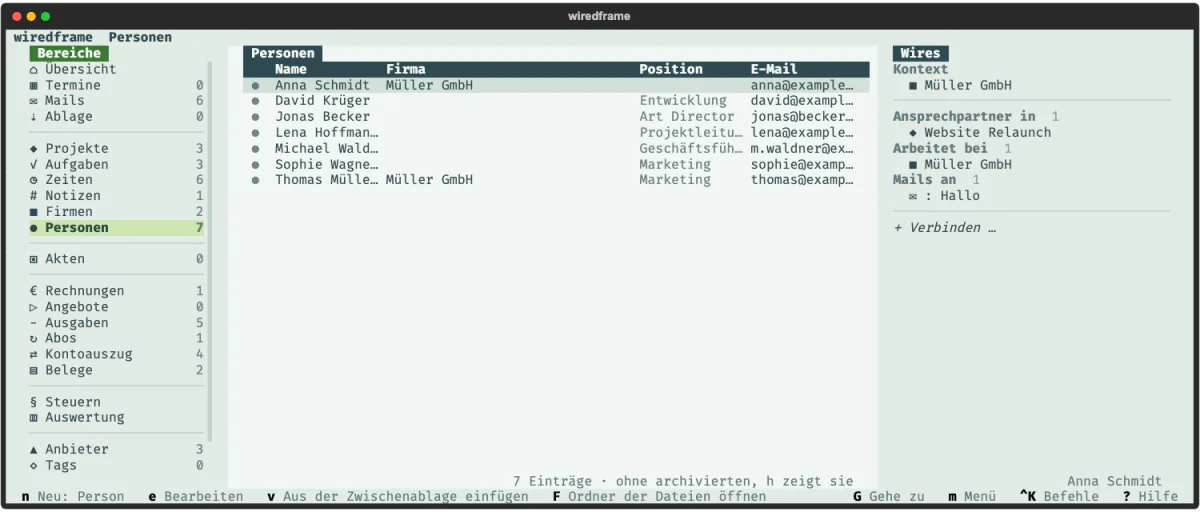This screenshot has height=512, width=1200.
Task: Open the Hallo mail wire
Action: point(944,196)
